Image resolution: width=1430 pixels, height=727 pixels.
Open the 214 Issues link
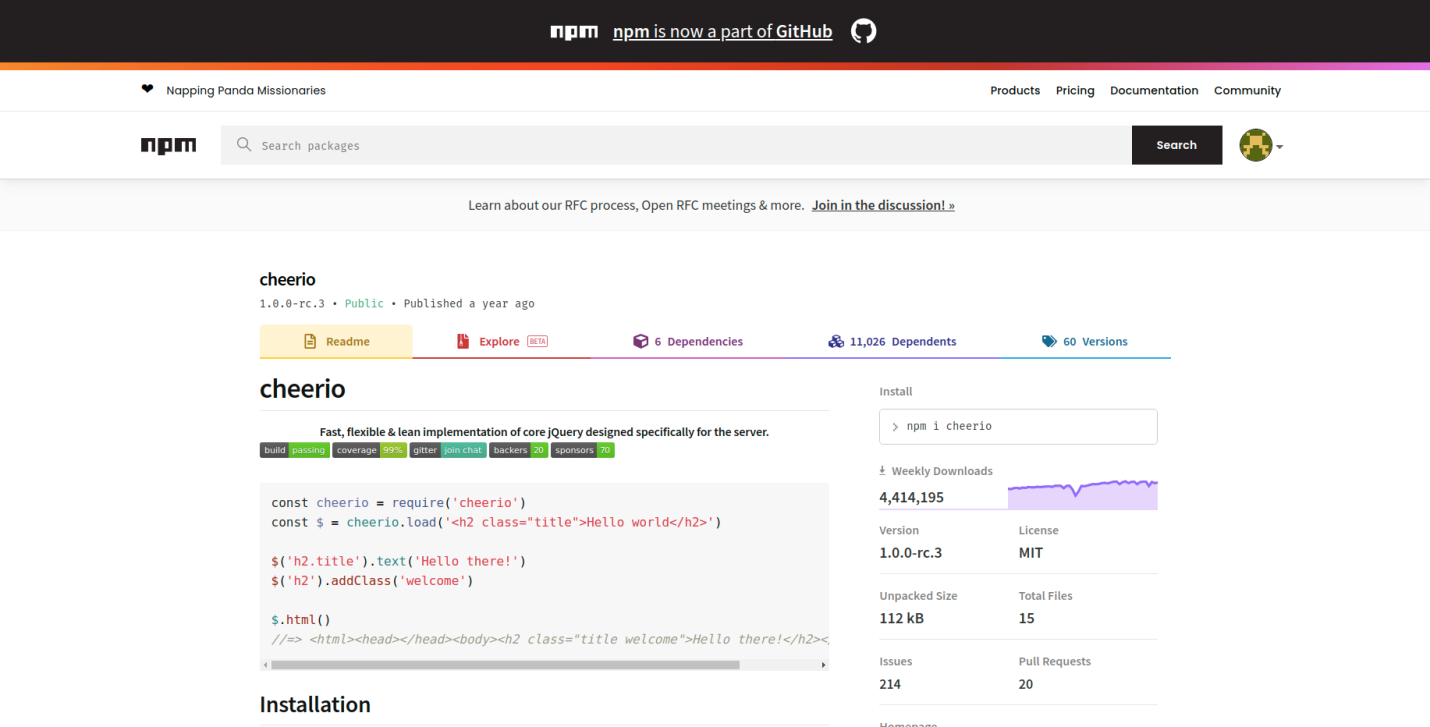click(890, 685)
